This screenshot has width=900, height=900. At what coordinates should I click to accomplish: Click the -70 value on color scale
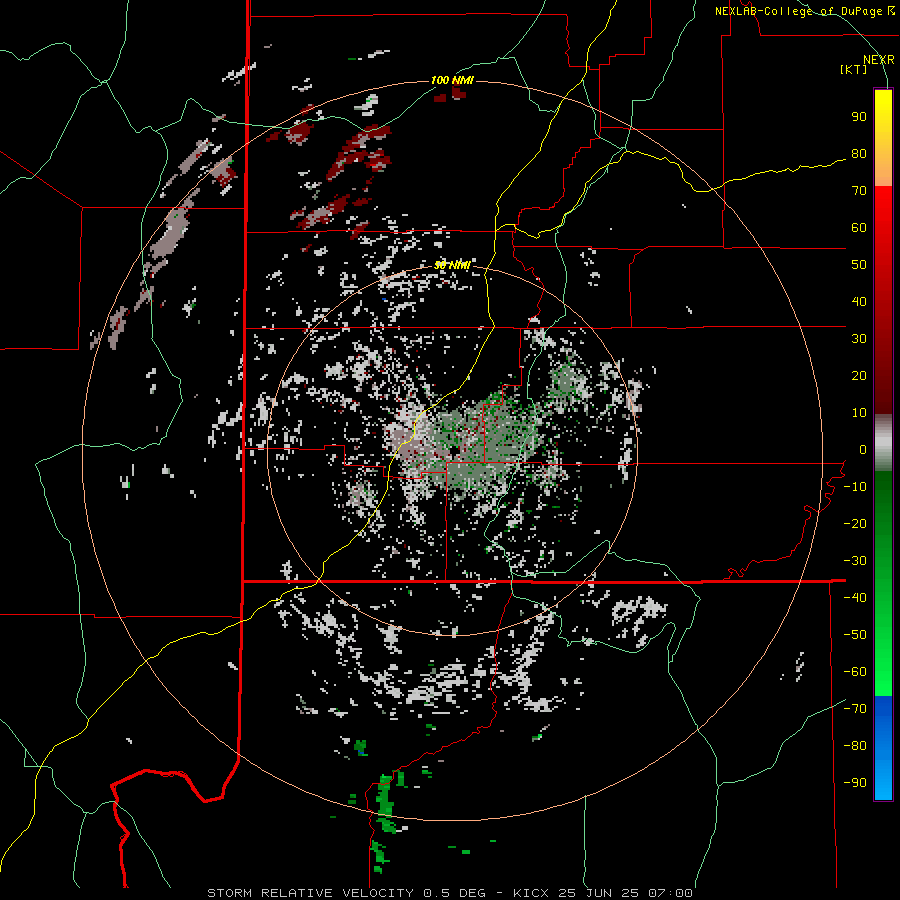pos(855,708)
